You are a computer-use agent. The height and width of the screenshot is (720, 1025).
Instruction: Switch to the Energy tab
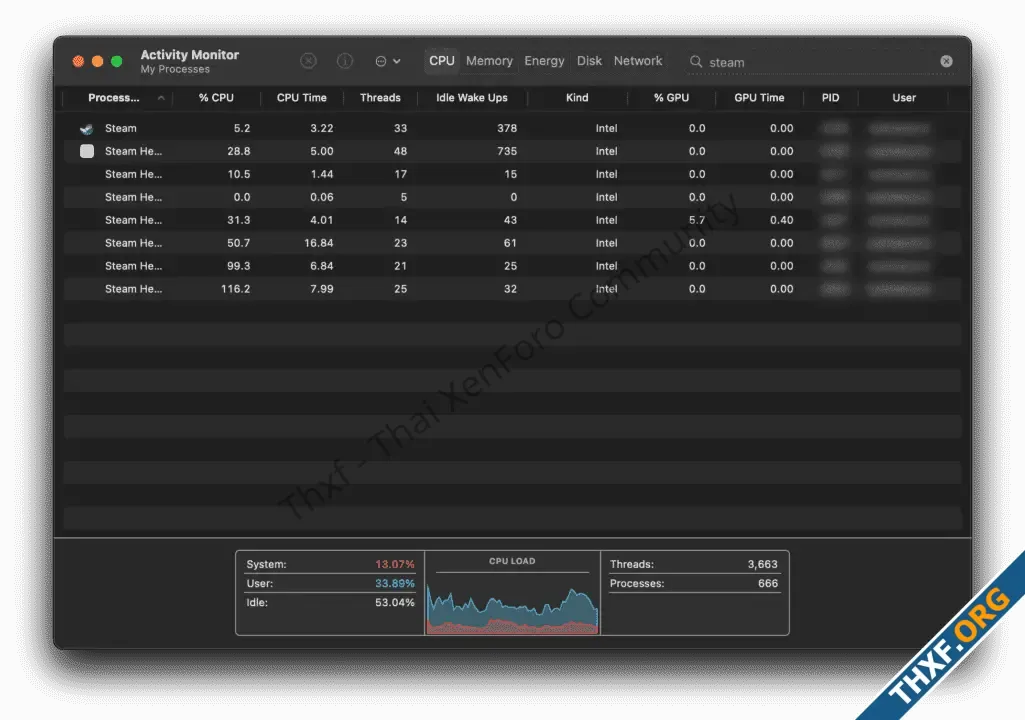(544, 61)
